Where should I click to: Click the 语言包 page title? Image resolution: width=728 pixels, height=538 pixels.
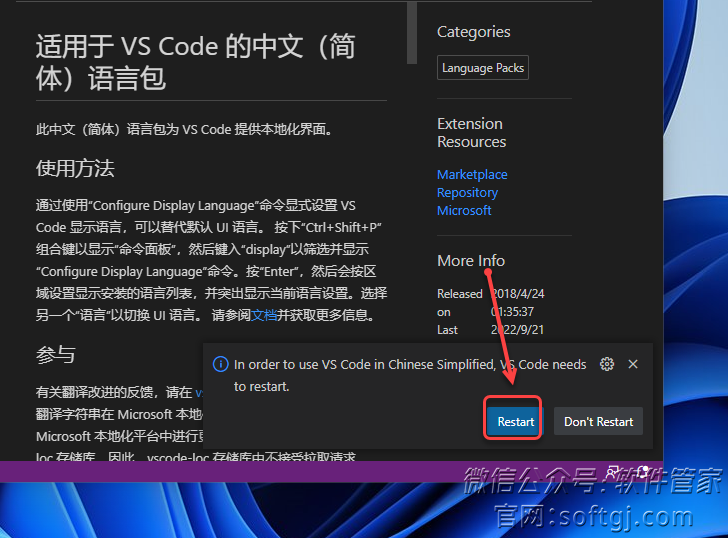tap(195, 62)
